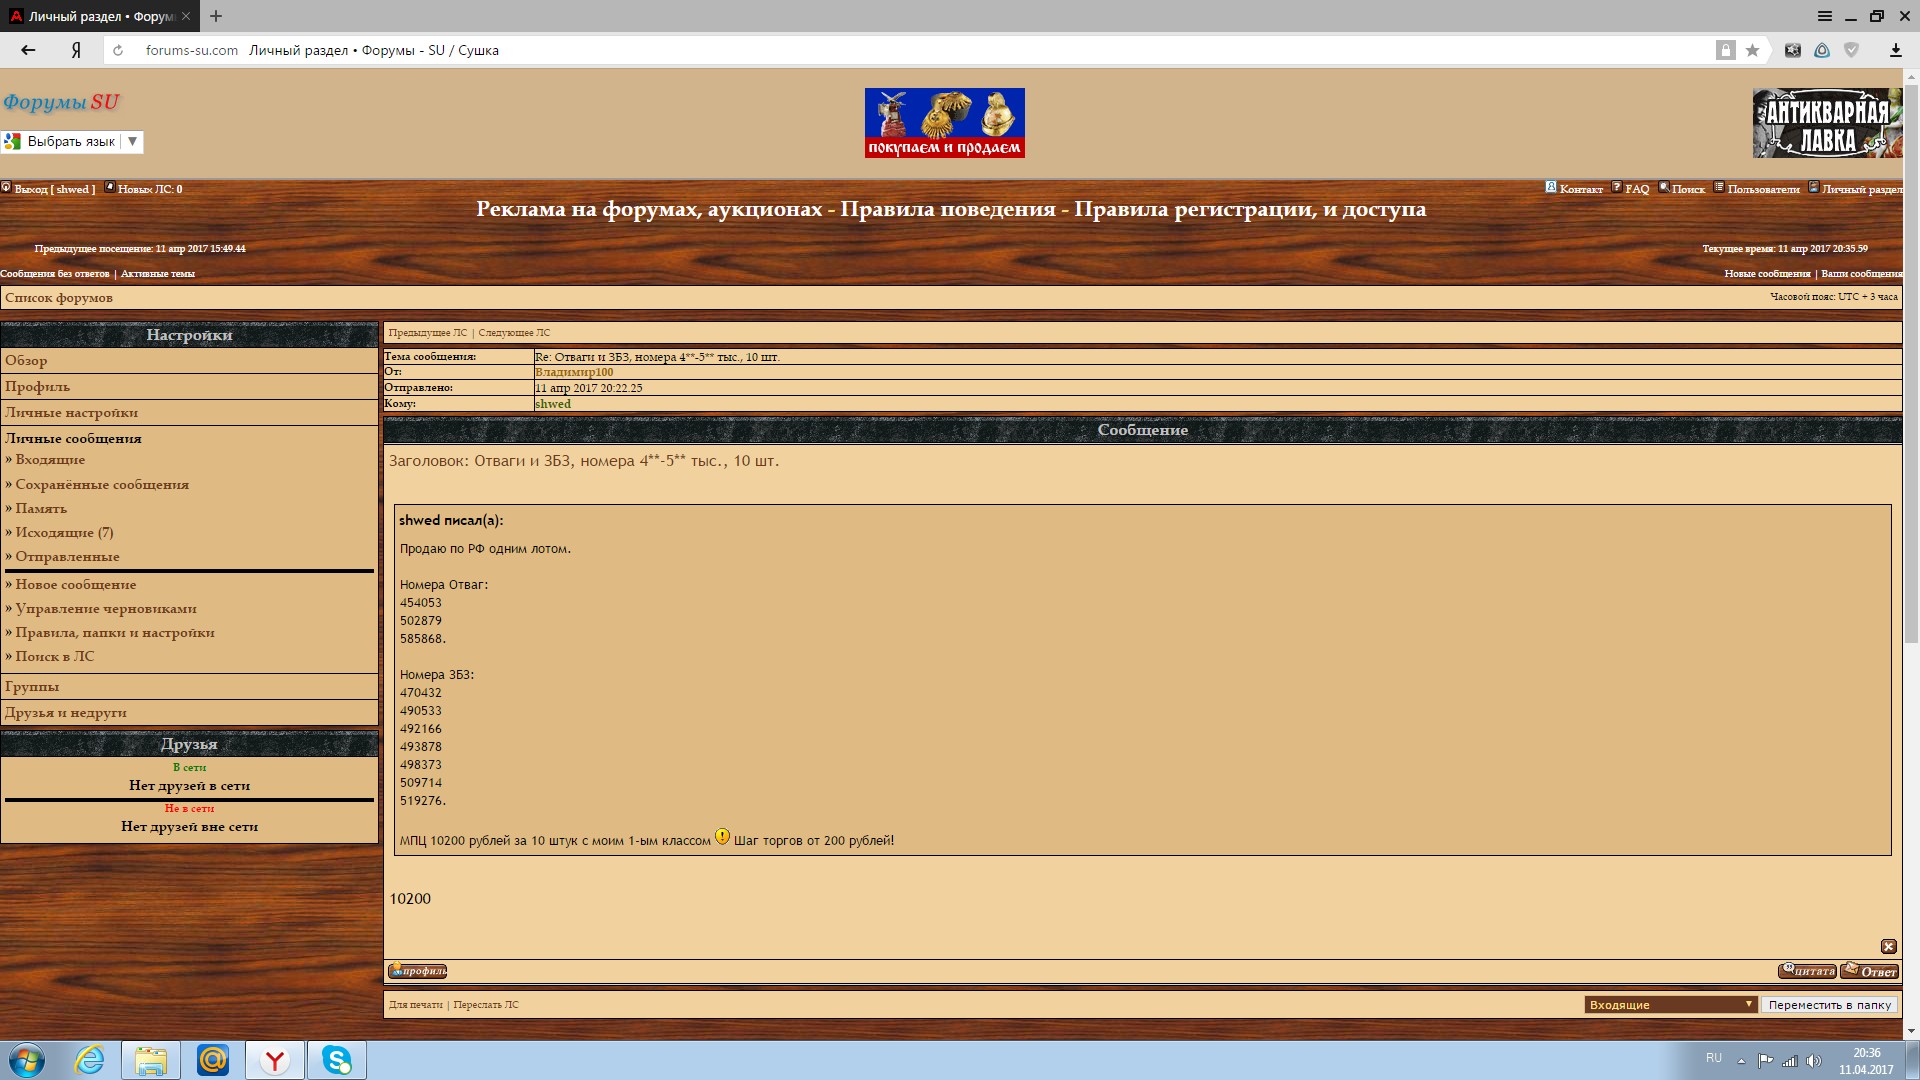Open Yandex home via the Я icon
The height and width of the screenshot is (1080, 1920).
[76, 50]
